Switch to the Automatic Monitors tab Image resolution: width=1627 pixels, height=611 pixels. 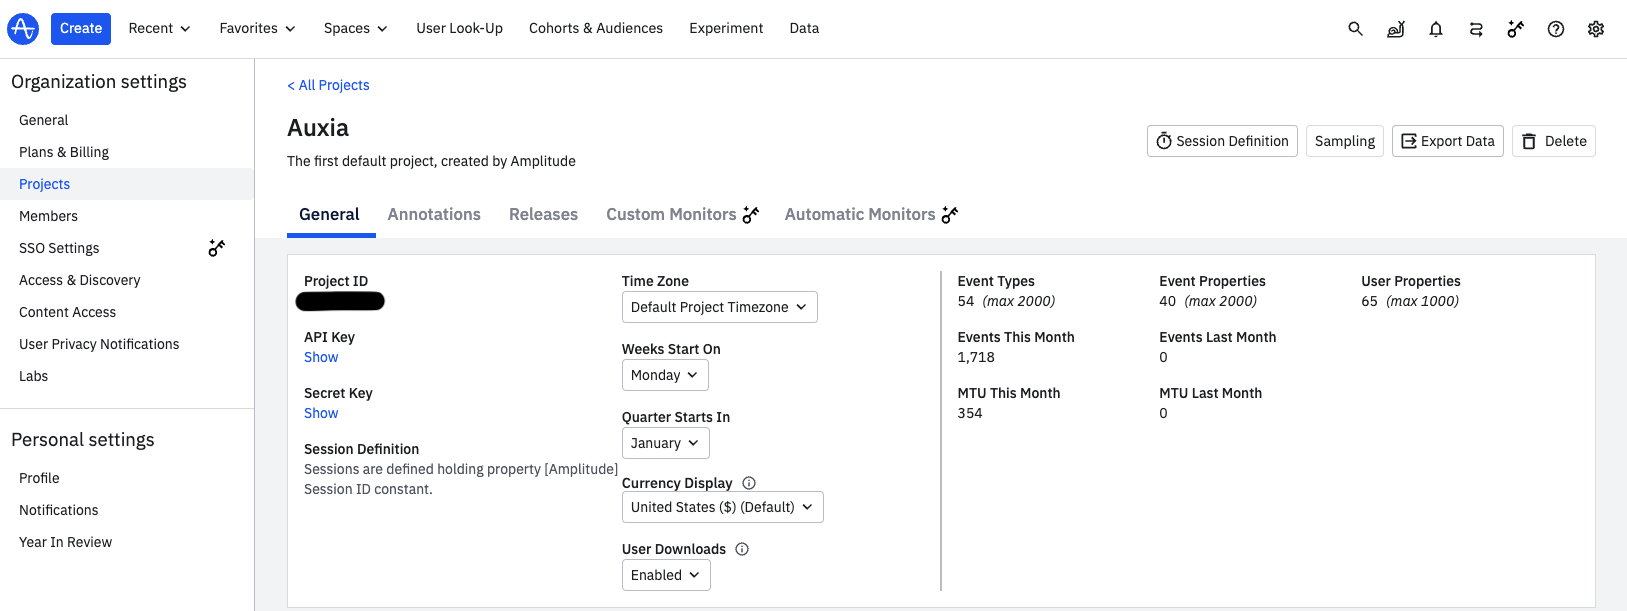click(x=860, y=214)
